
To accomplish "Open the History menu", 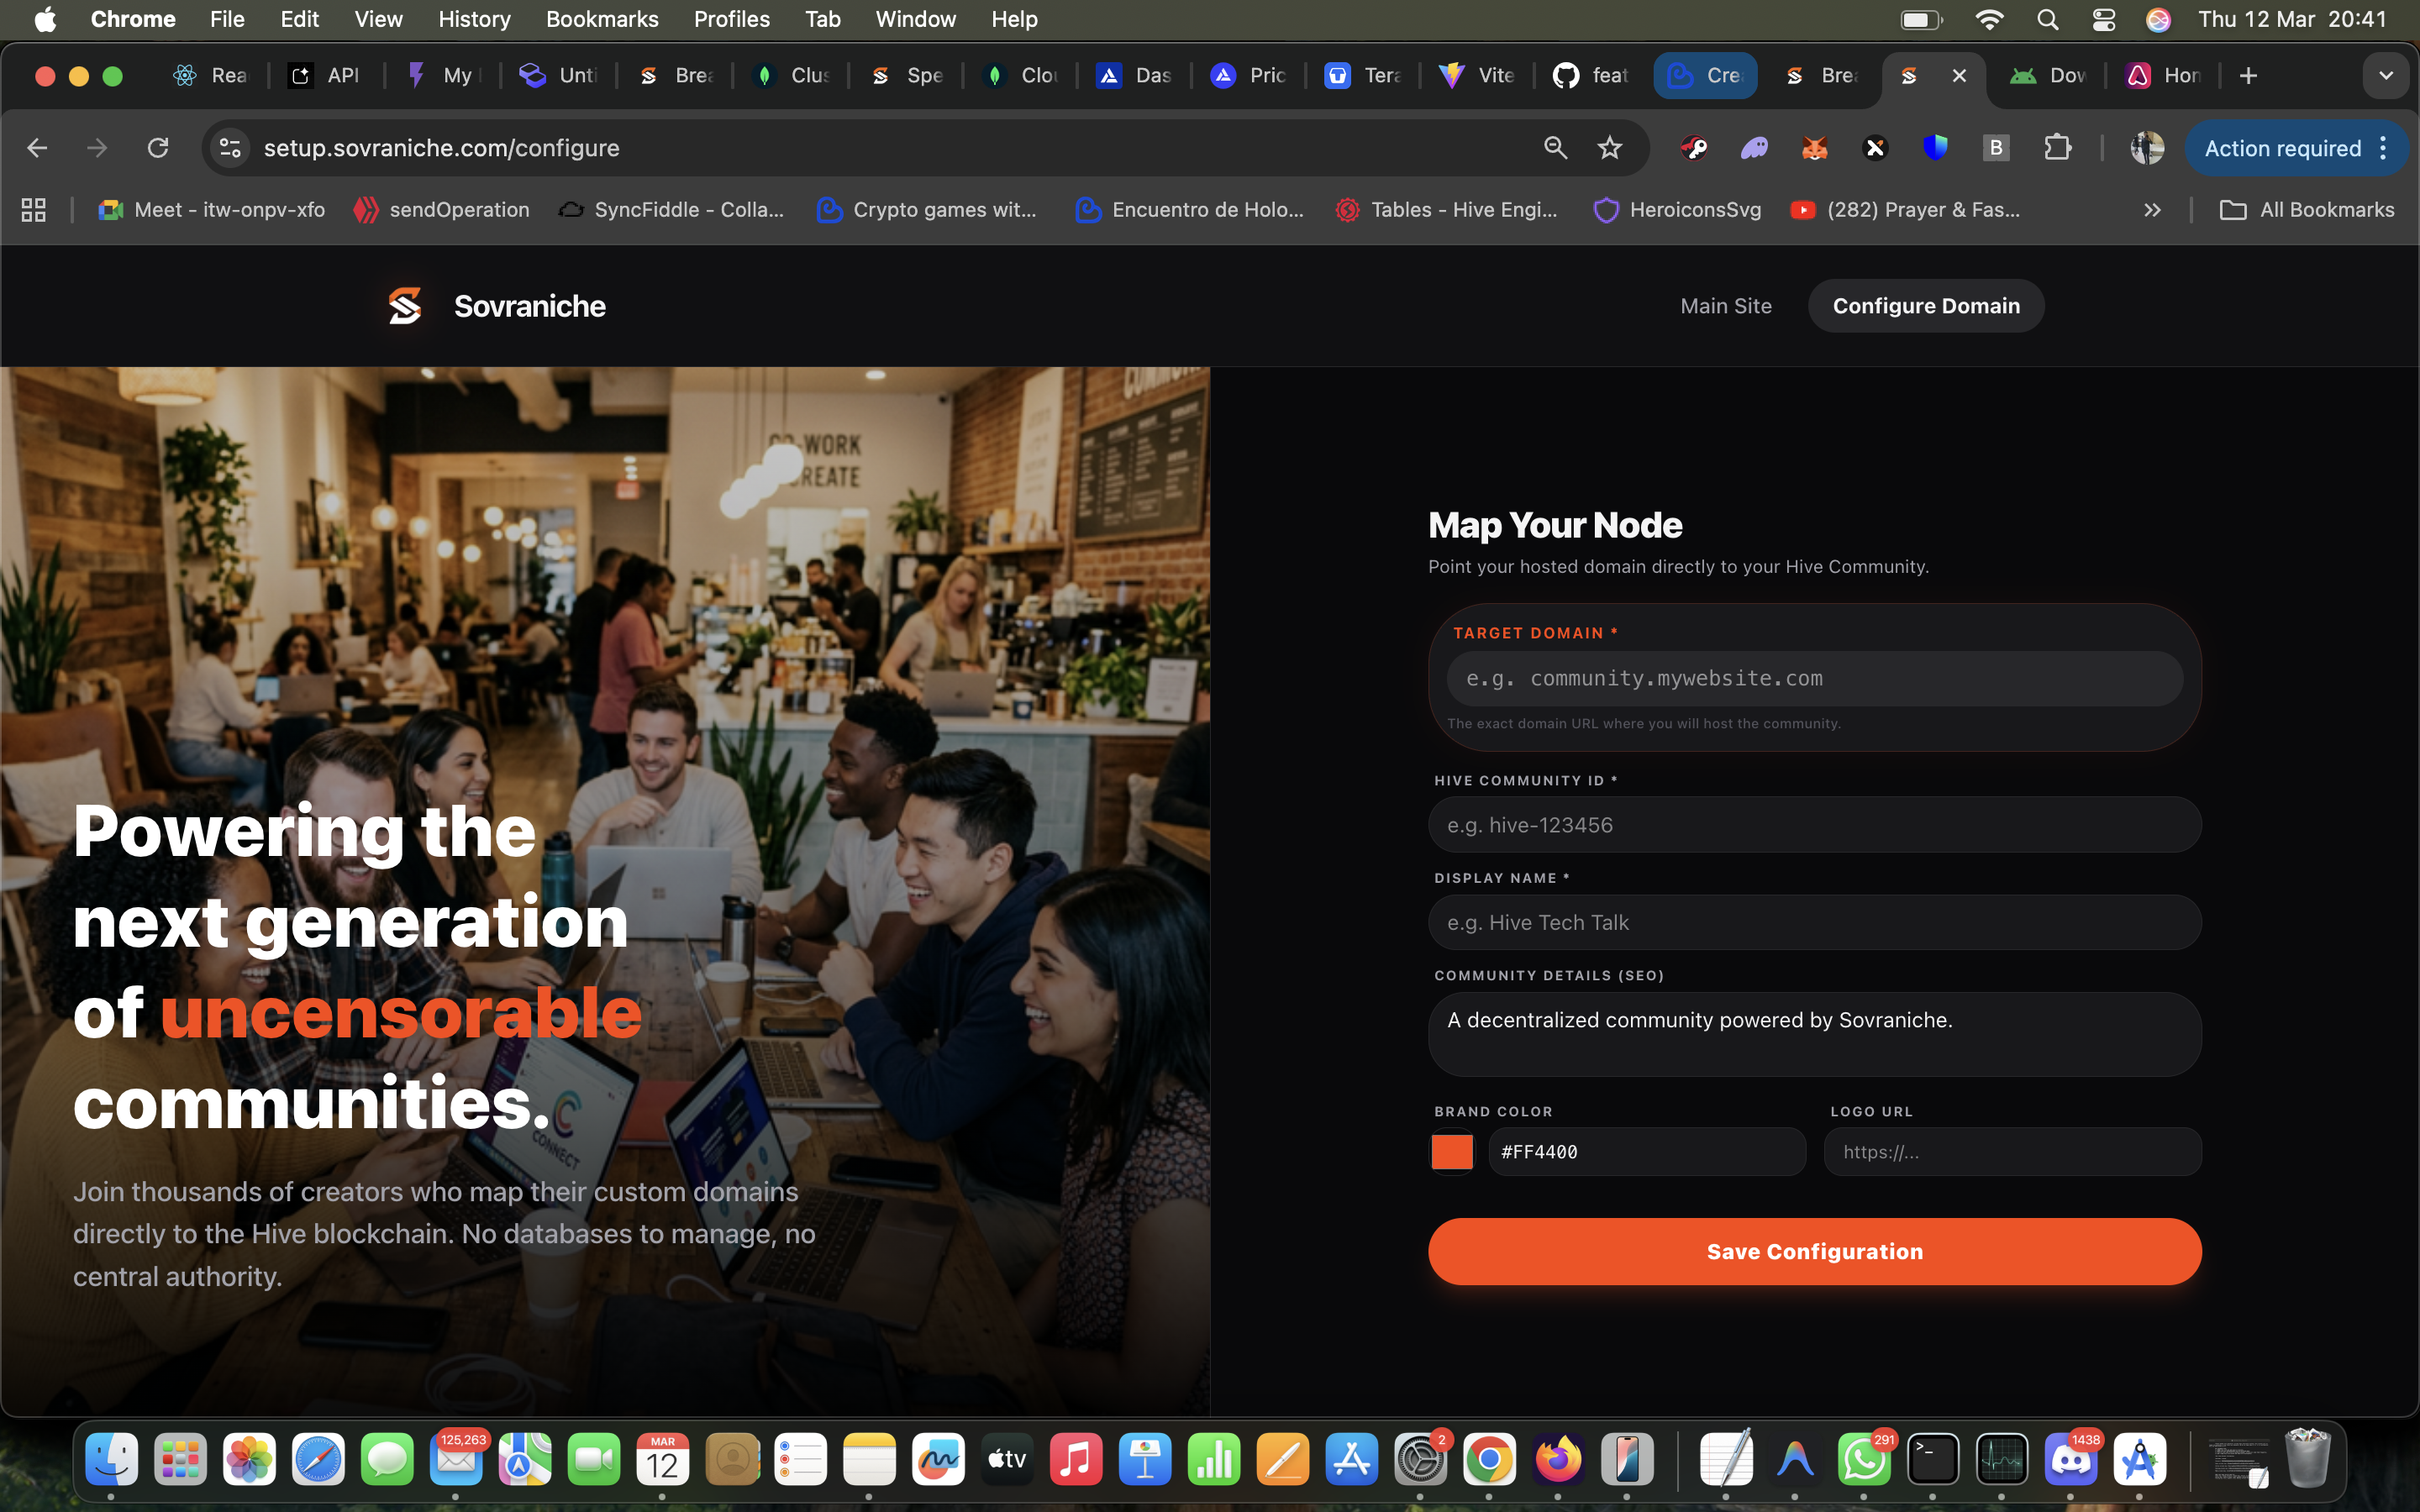I will coord(474,19).
